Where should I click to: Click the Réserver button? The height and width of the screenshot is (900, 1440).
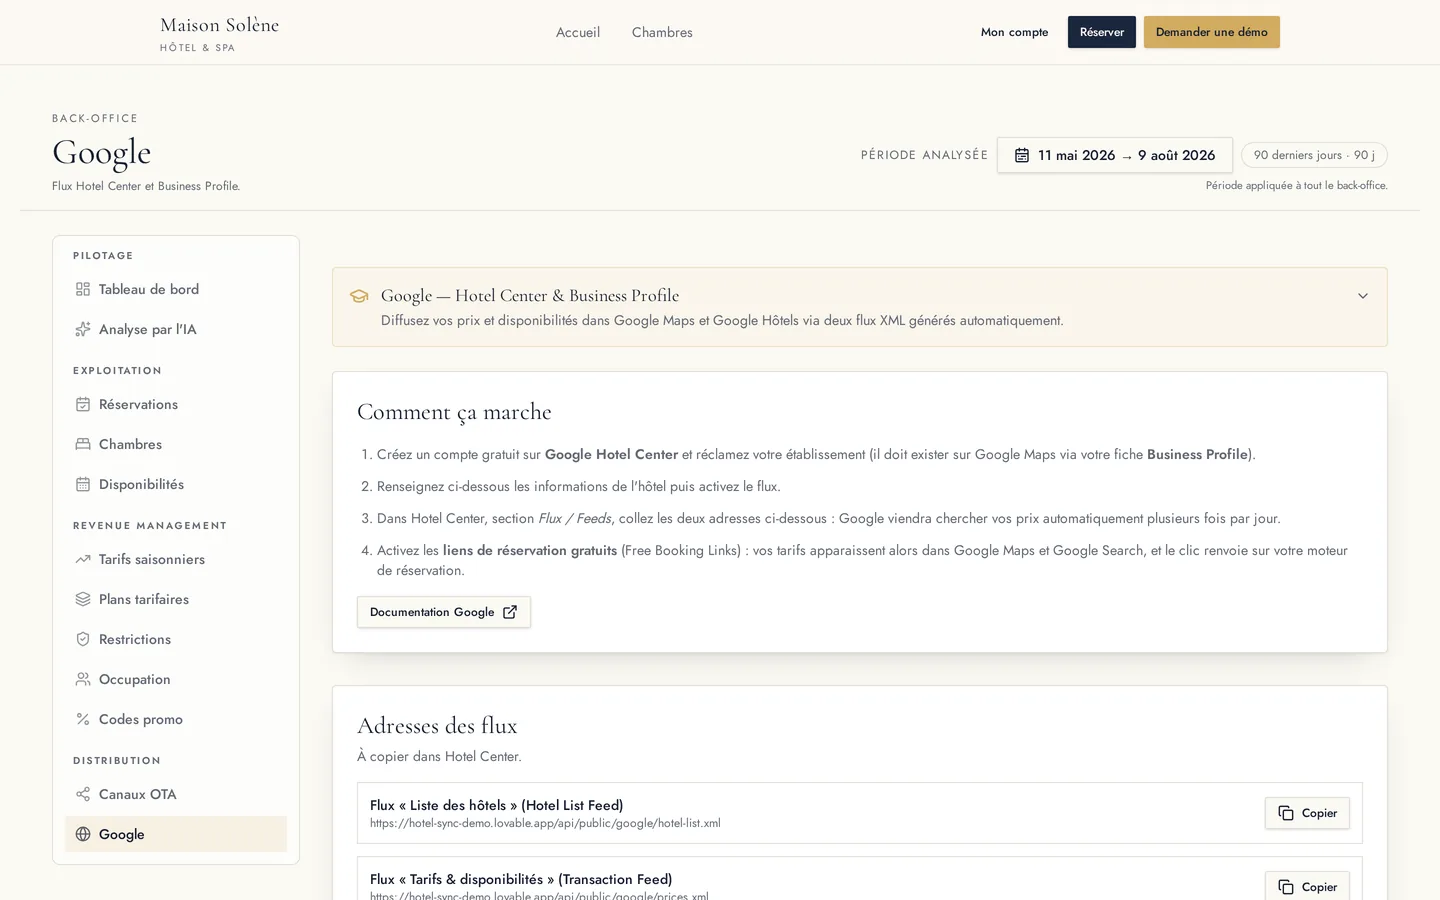1102,32
